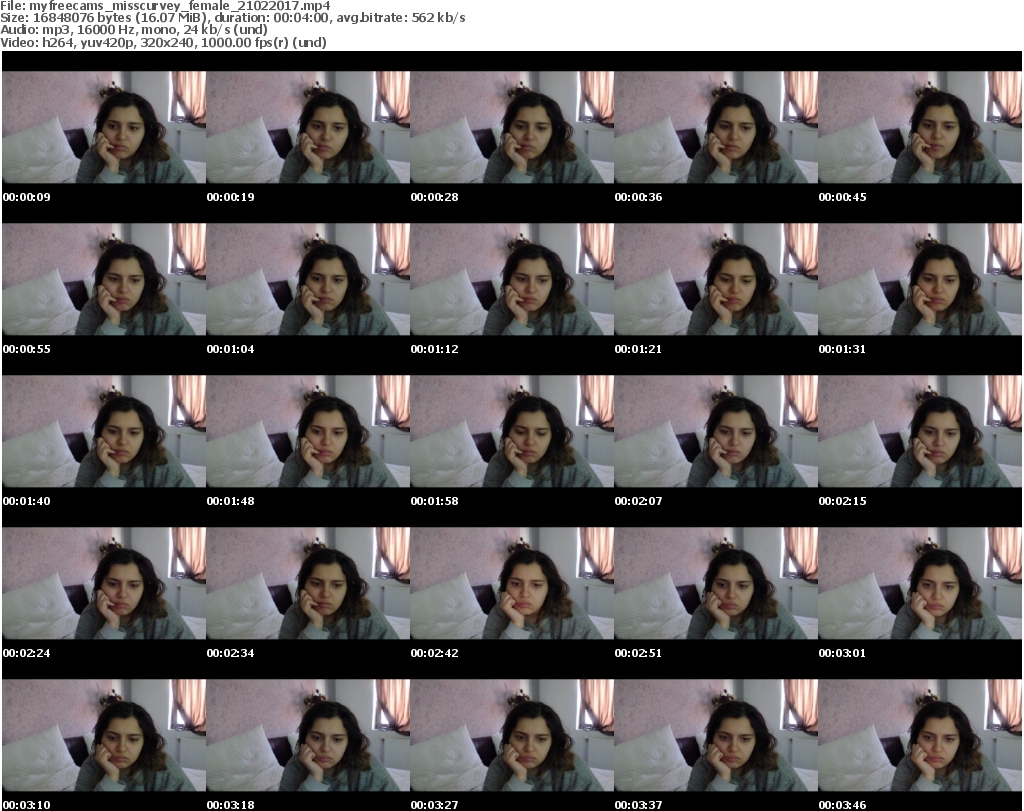1024x811 pixels.
Task: Select the thumbnail frame at 00:01:58
Action: click(512, 432)
